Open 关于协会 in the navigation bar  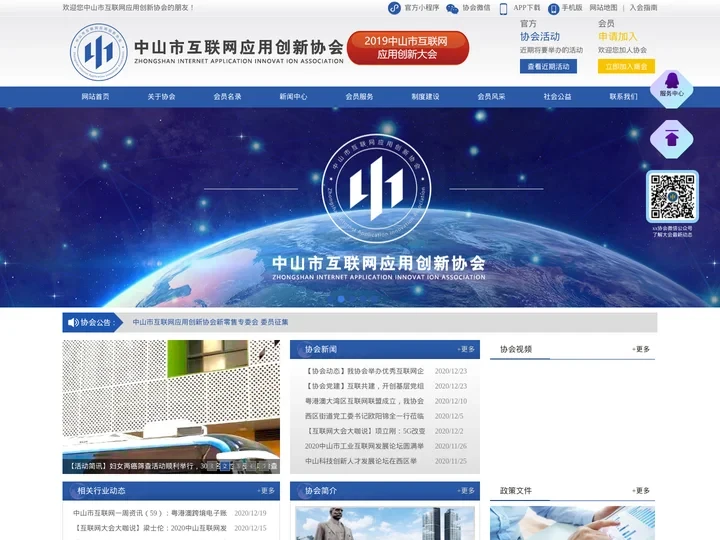pos(161,96)
